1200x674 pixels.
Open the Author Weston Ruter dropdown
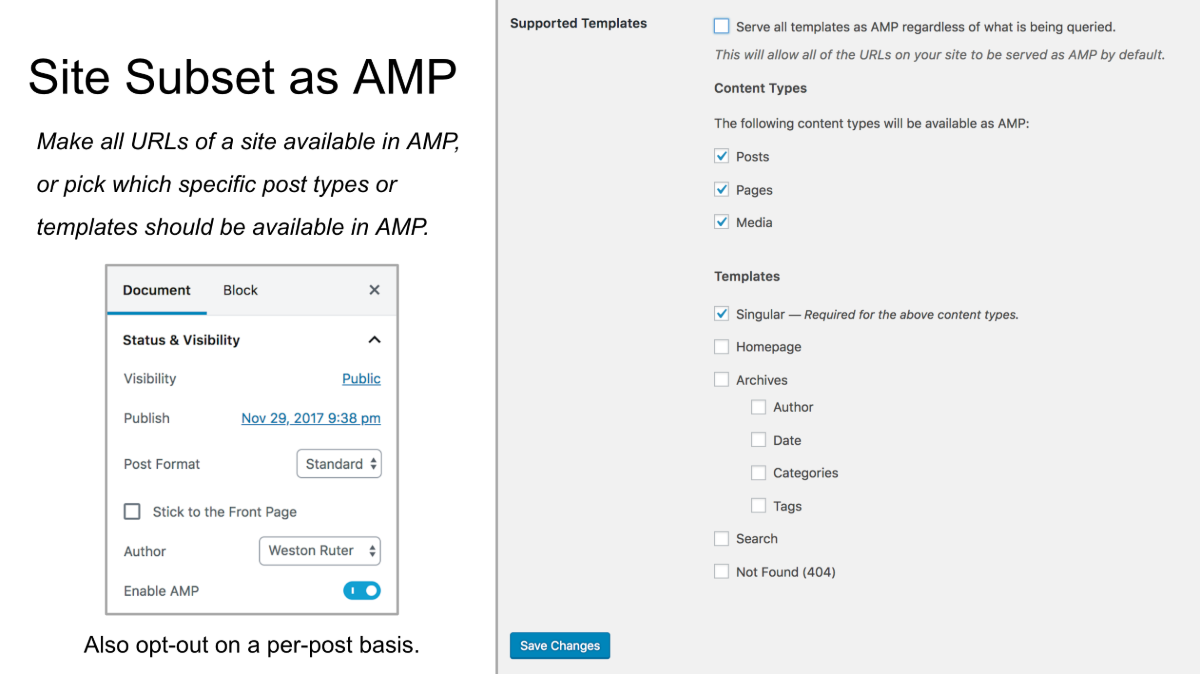point(320,551)
